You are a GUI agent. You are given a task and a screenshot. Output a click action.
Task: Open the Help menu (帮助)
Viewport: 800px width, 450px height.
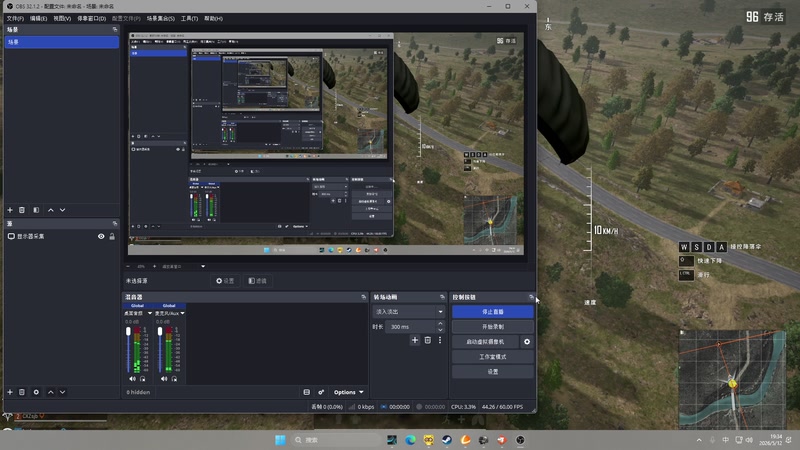pyautogui.click(x=213, y=18)
